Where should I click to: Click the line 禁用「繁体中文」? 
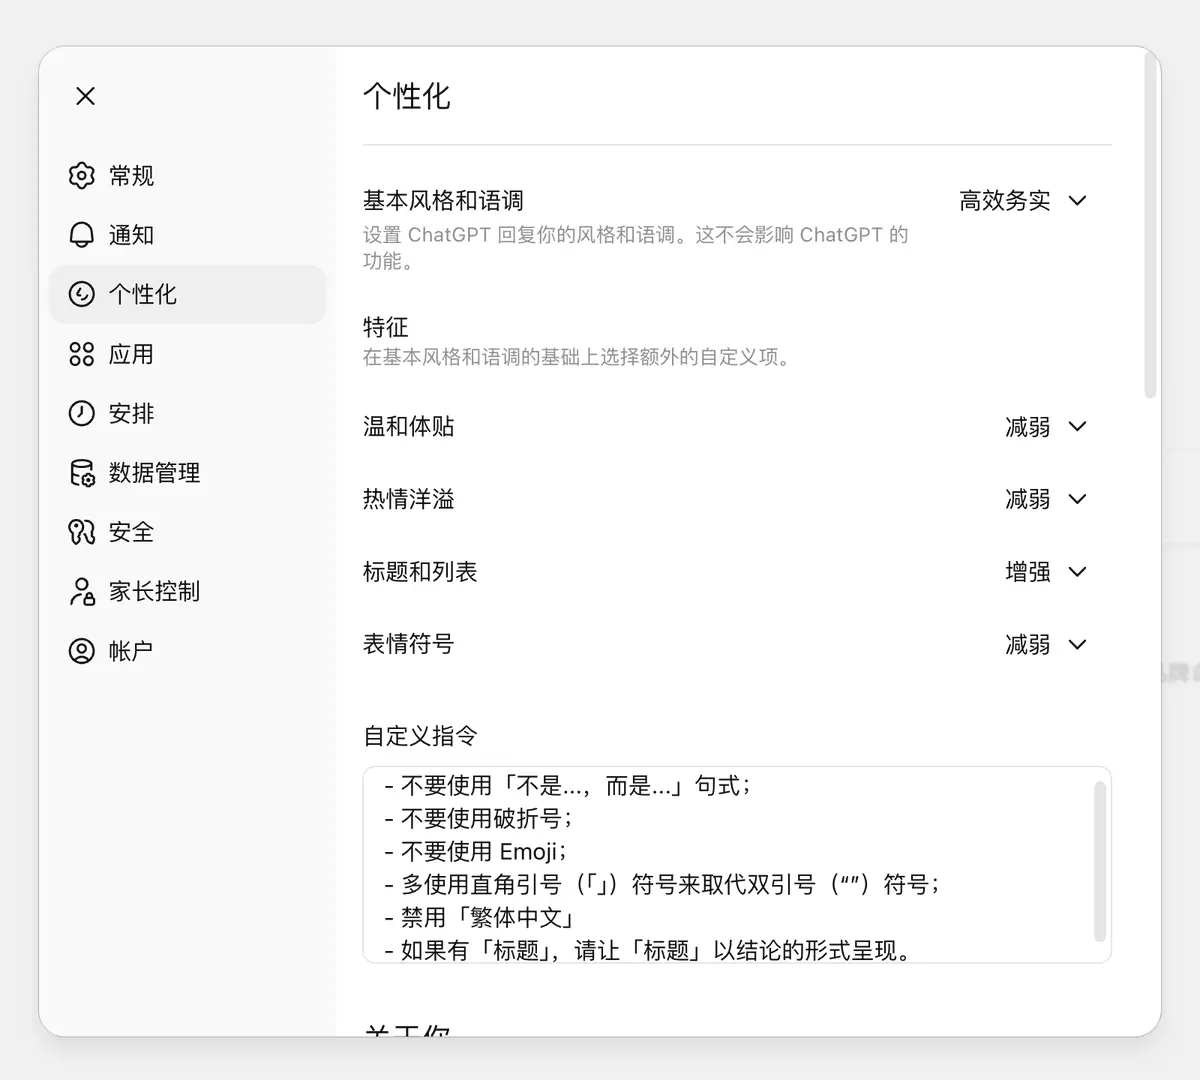[x=480, y=917]
